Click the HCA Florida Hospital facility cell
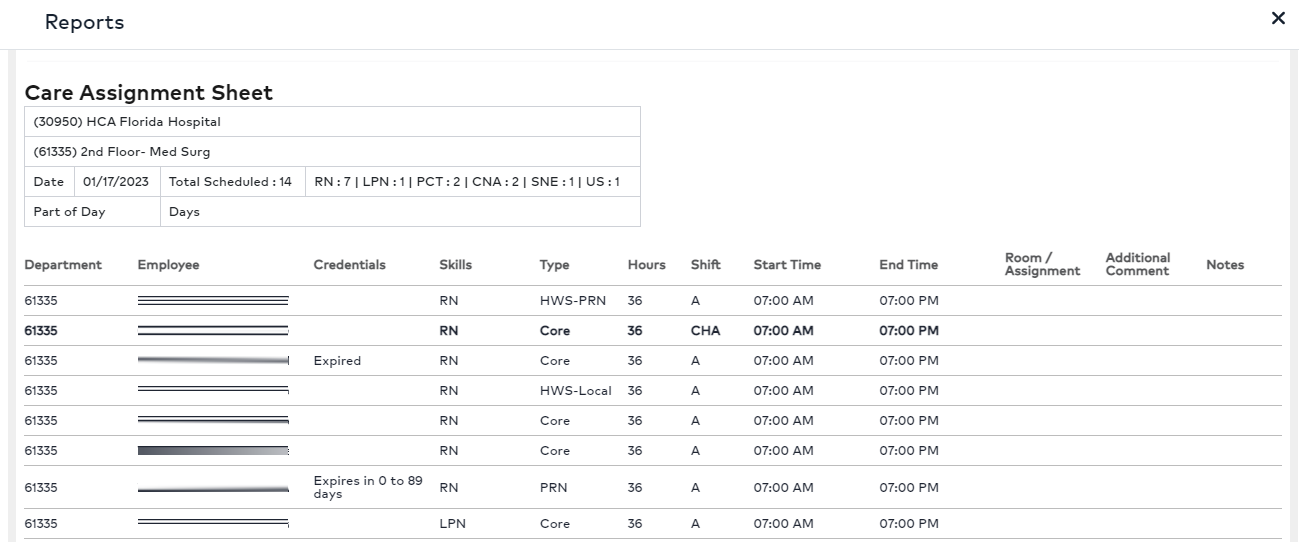 [127, 122]
